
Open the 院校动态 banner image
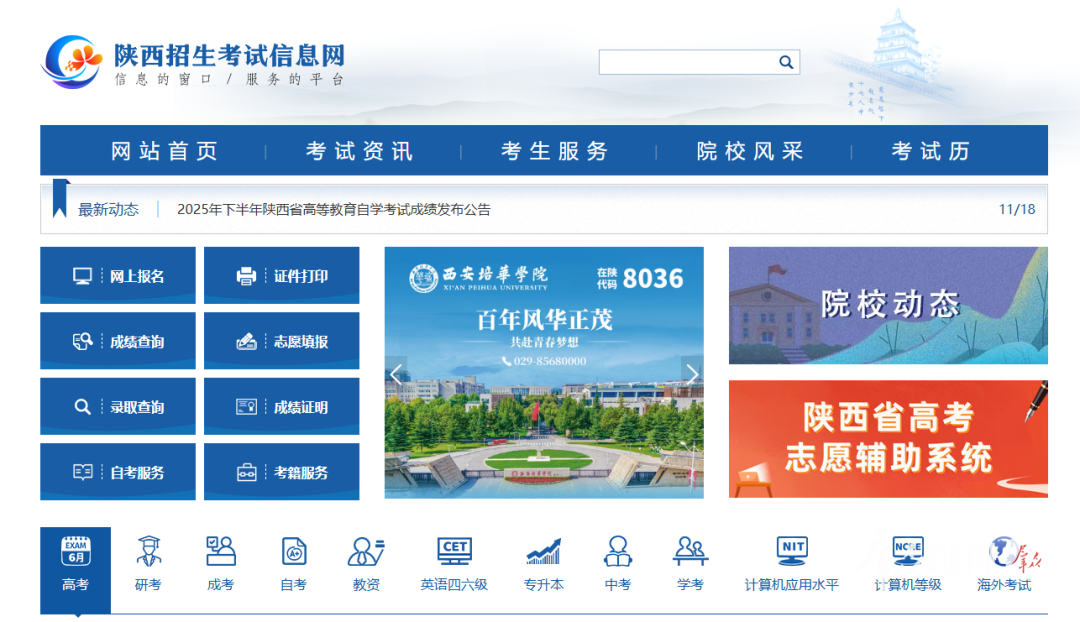pos(888,305)
